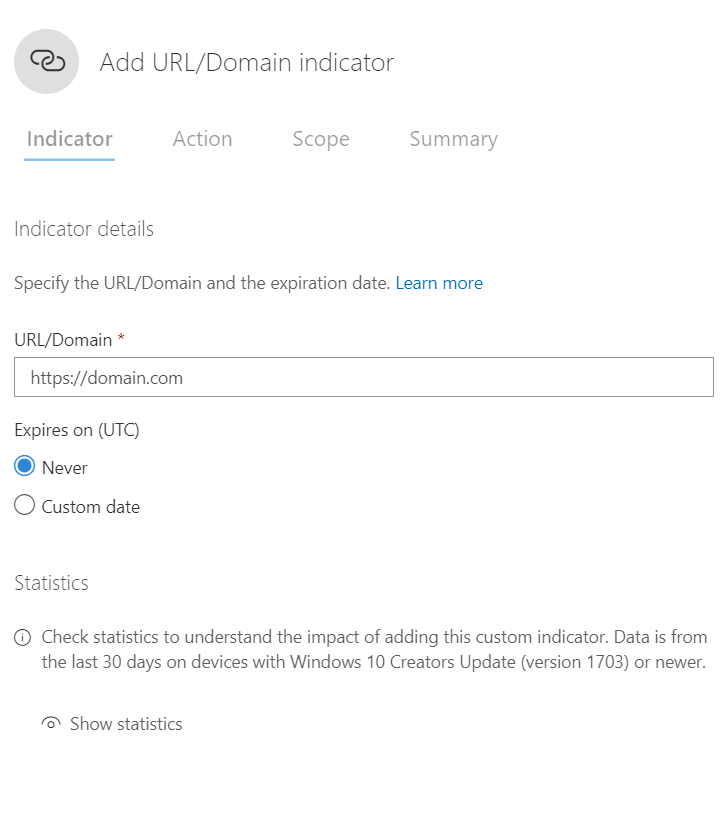Viewport: 727px width, 824px height.
Task: Click the Statistics section heading
Action: pyautogui.click(x=51, y=583)
